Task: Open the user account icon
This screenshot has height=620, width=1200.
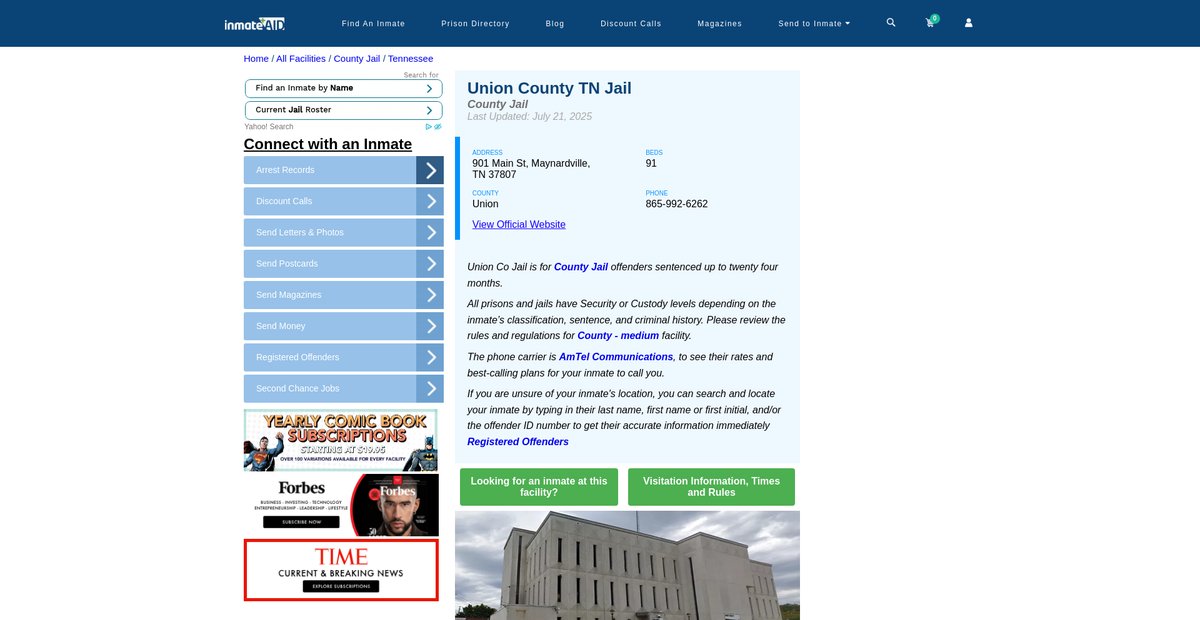Action: pyautogui.click(x=968, y=23)
